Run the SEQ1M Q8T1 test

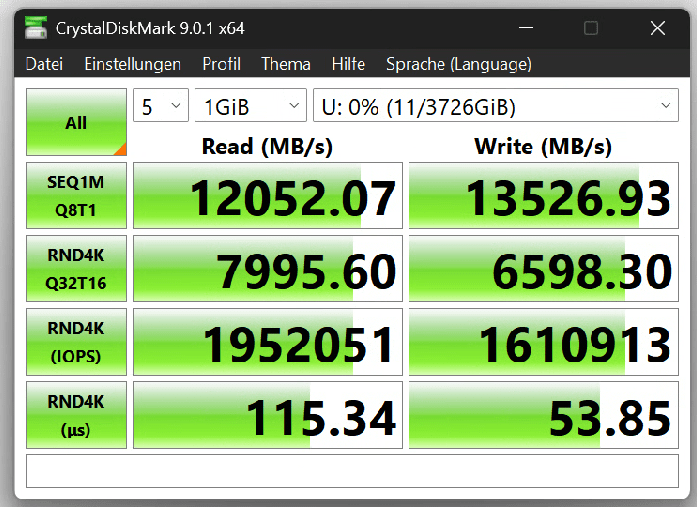pos(76,196)
